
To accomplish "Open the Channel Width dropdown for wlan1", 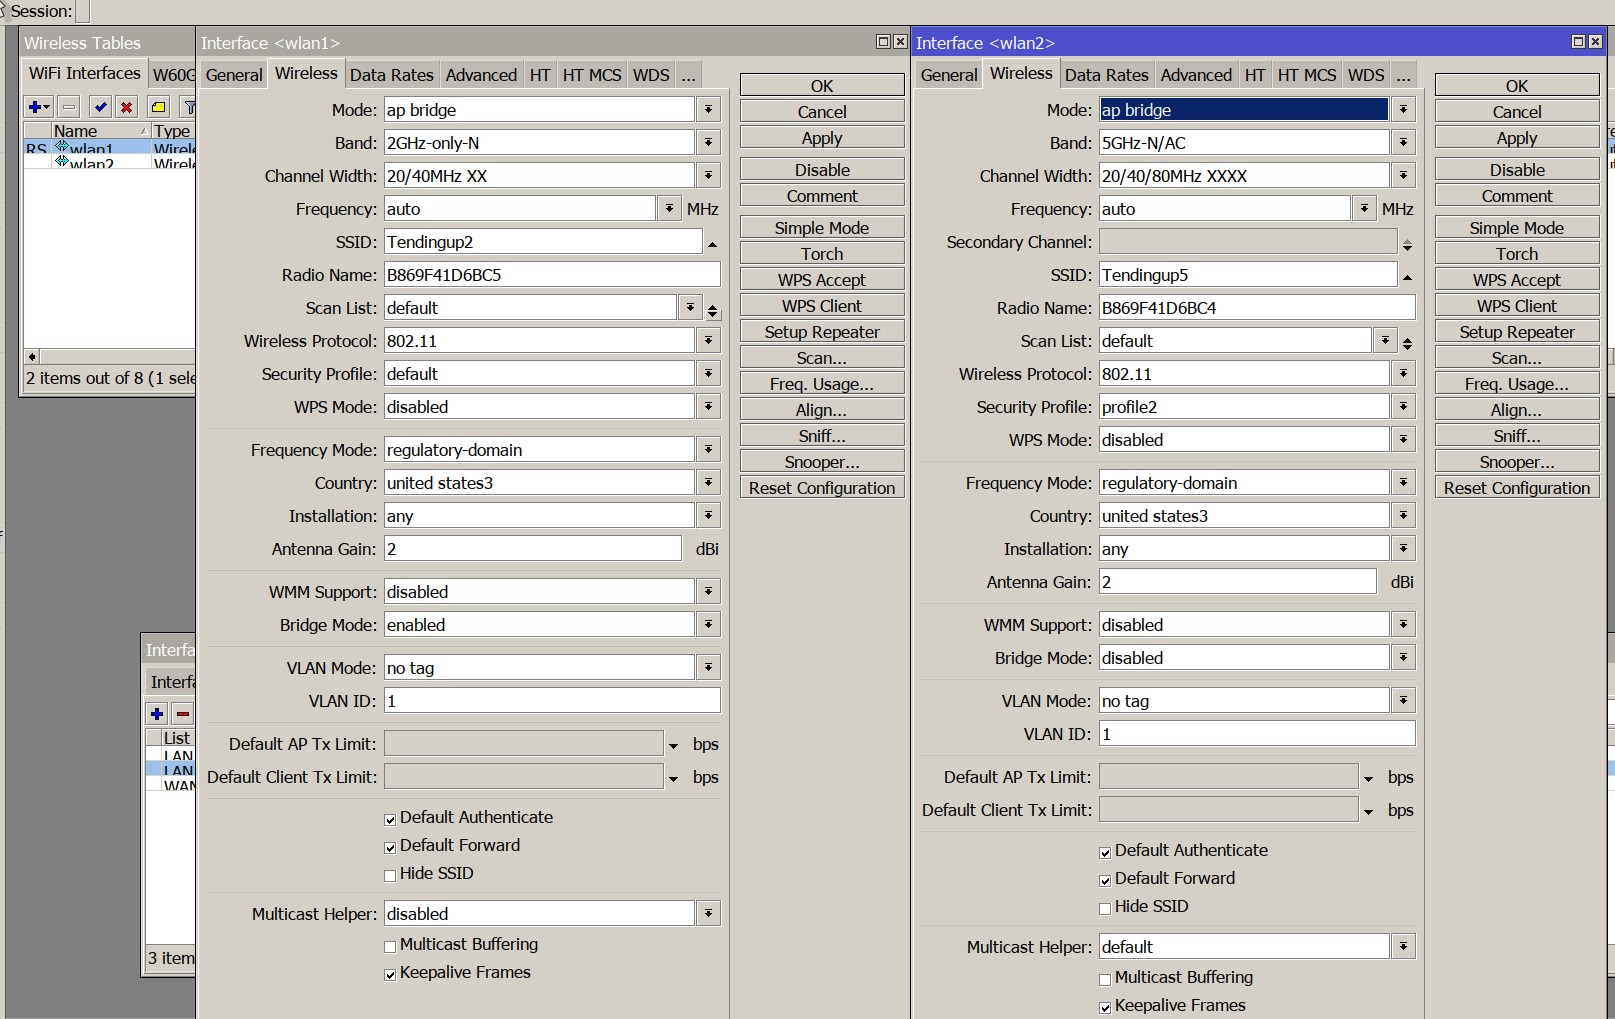I will click(708, 175).
